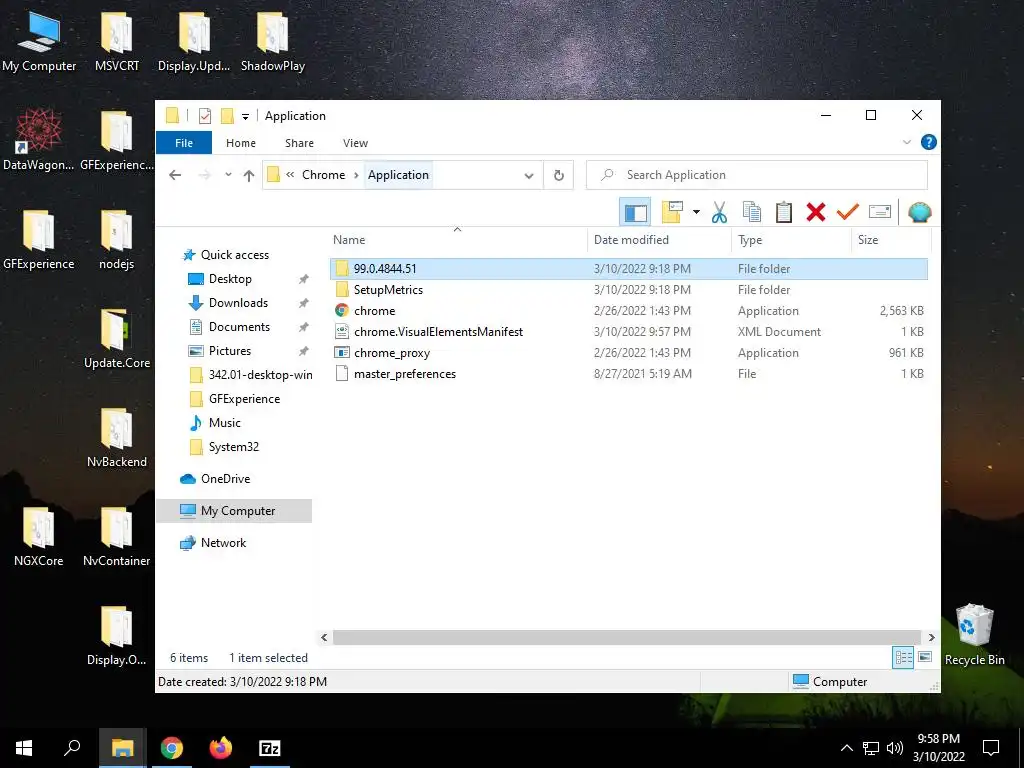Click the orange checkmark Properties icon
The width and height of the screenshot is (1024, 768).
[x=848, y=212]
